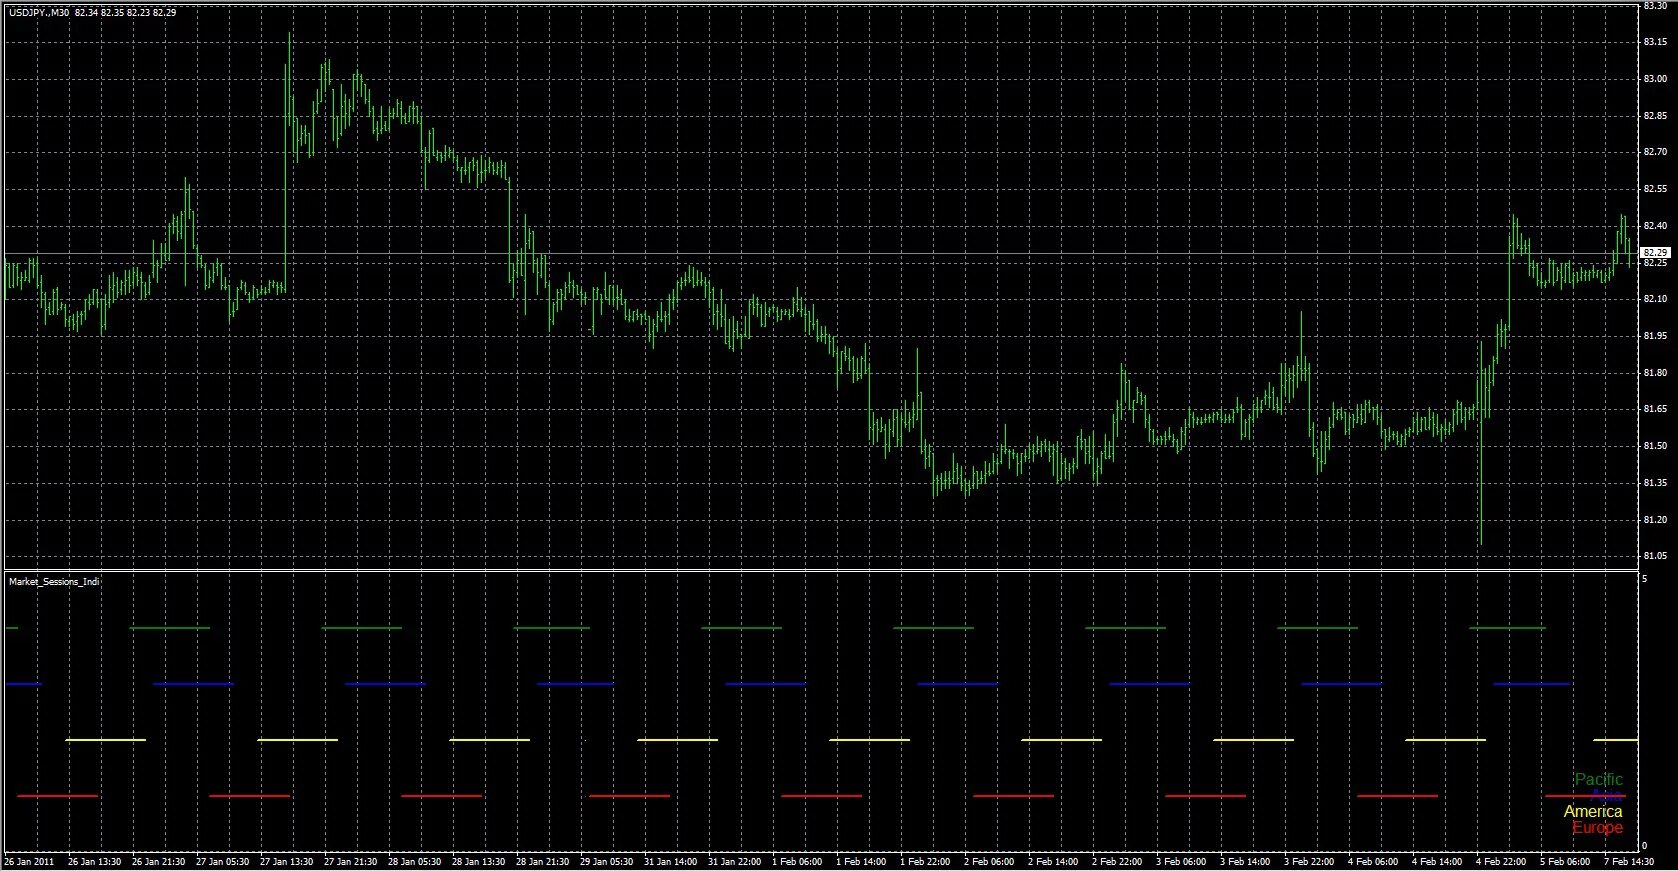The width and height of the screenshot is (1678, 871).
Task: Click the 82.70 price scale label
Action: pyautogui.click(x=1655, y=152)
